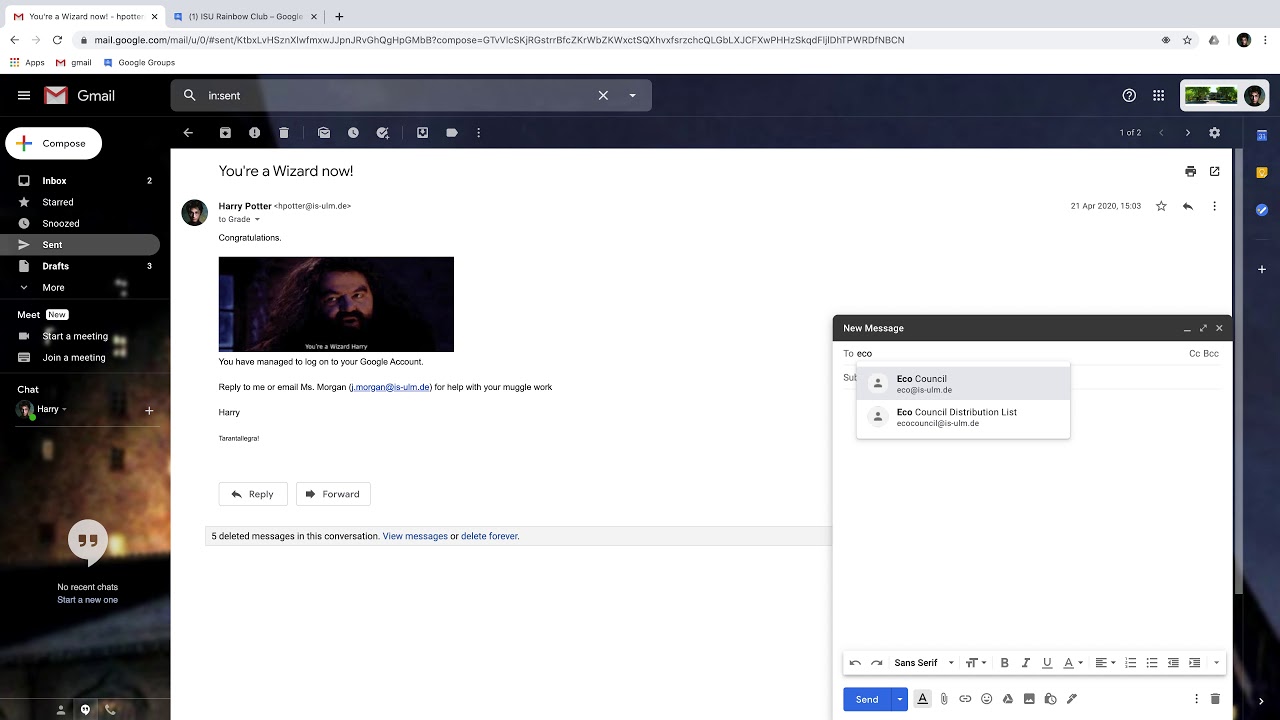Report conversation as spam
The height and width of the screenshot is (720, 1280).
[x=254, y=132]
